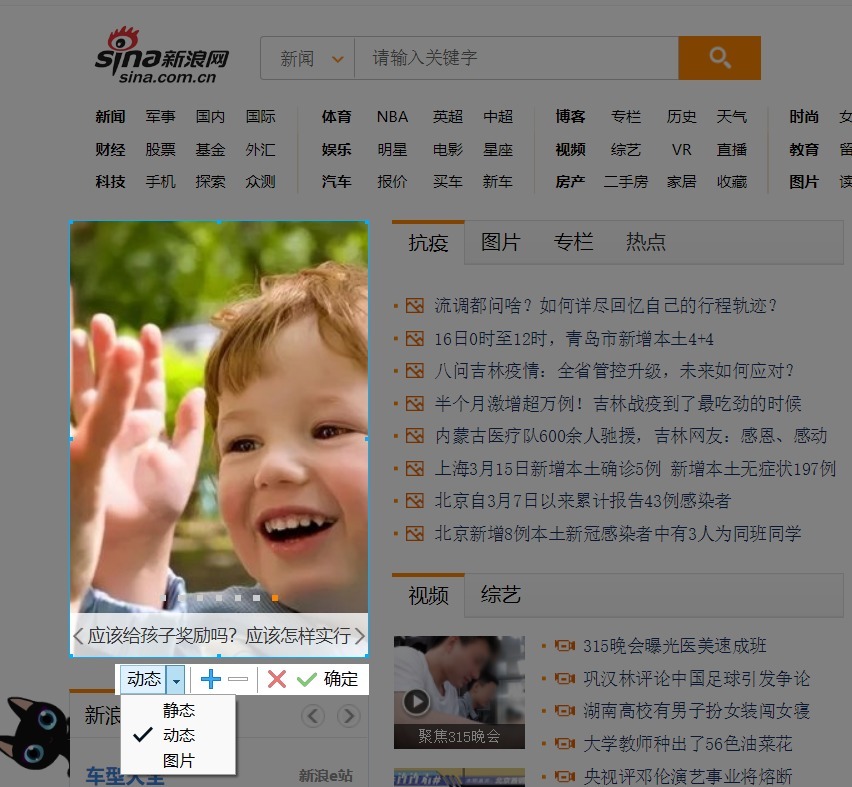This screenshot has width=852, height=787.
Task: Click 教育 navigation link
Action: point(804,149)
